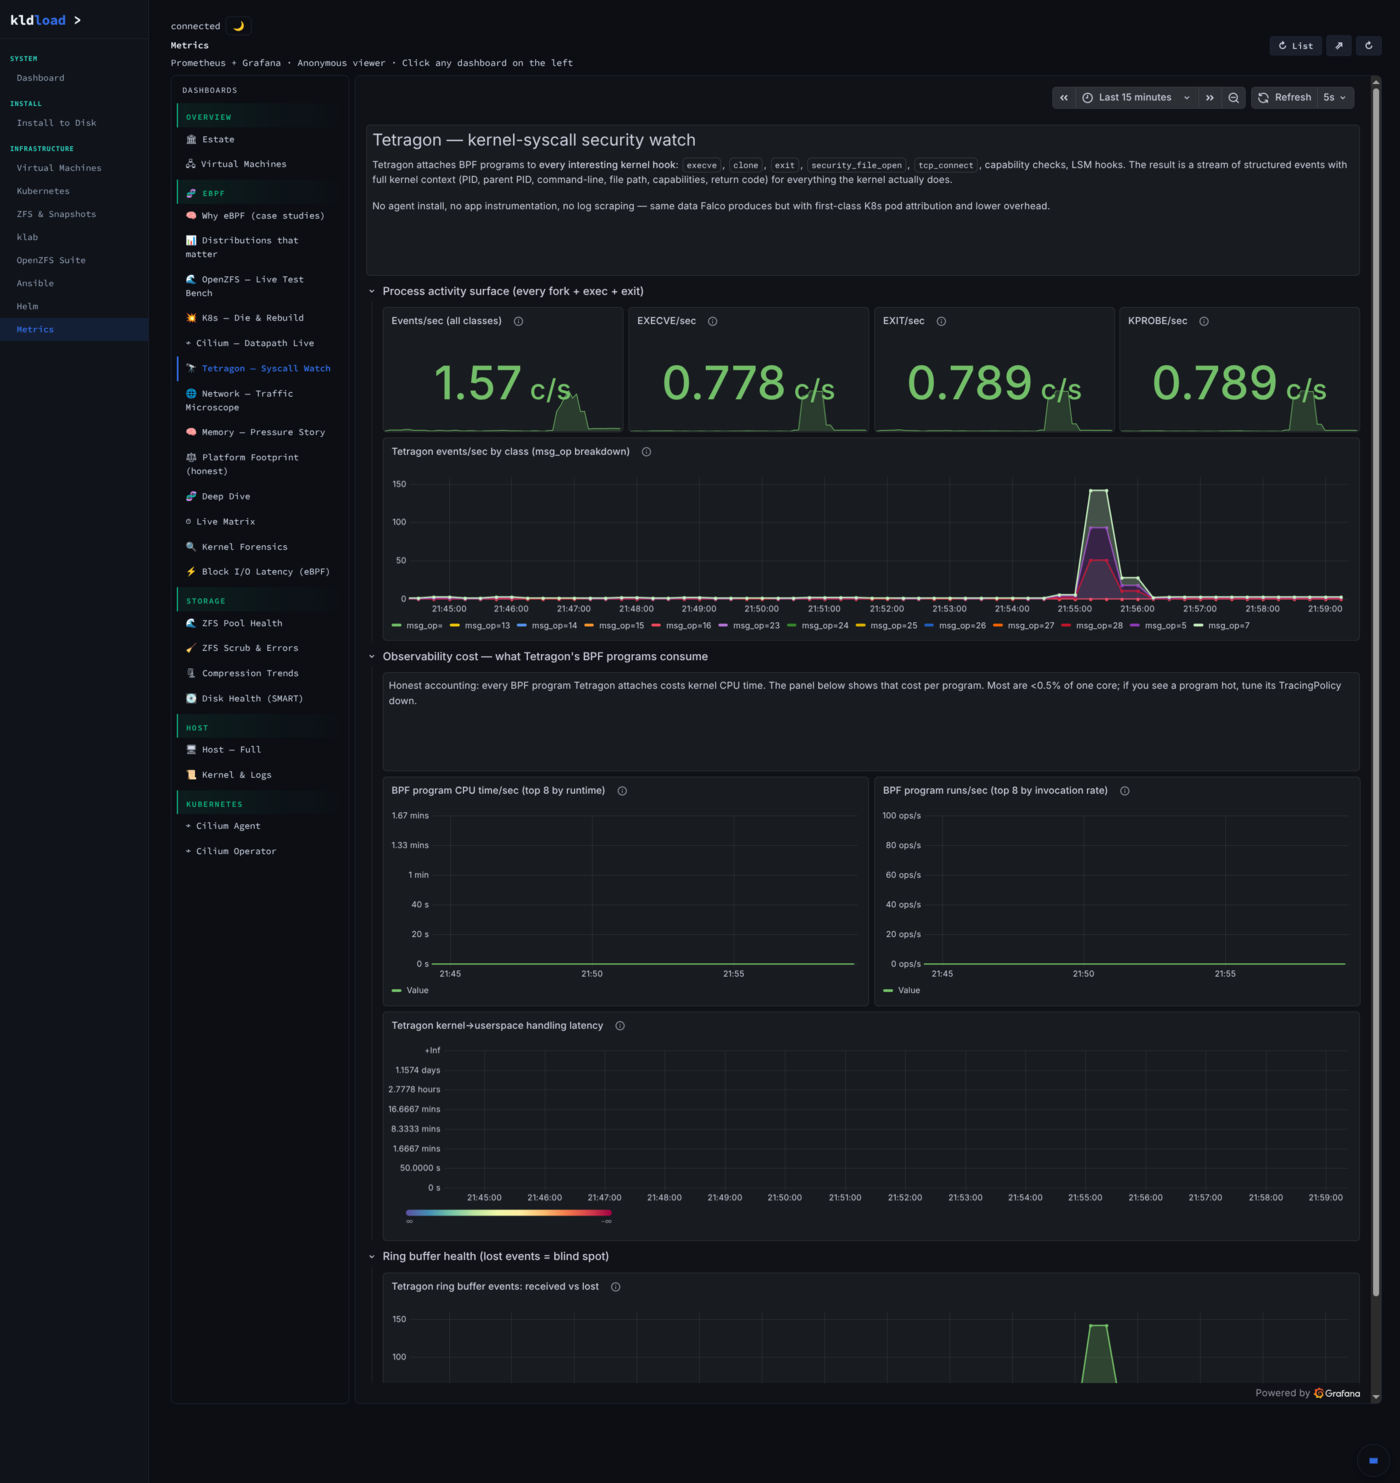
Task: Collapse the Process activity surface row
Action: pyautogui.click(x=372, y=292)
